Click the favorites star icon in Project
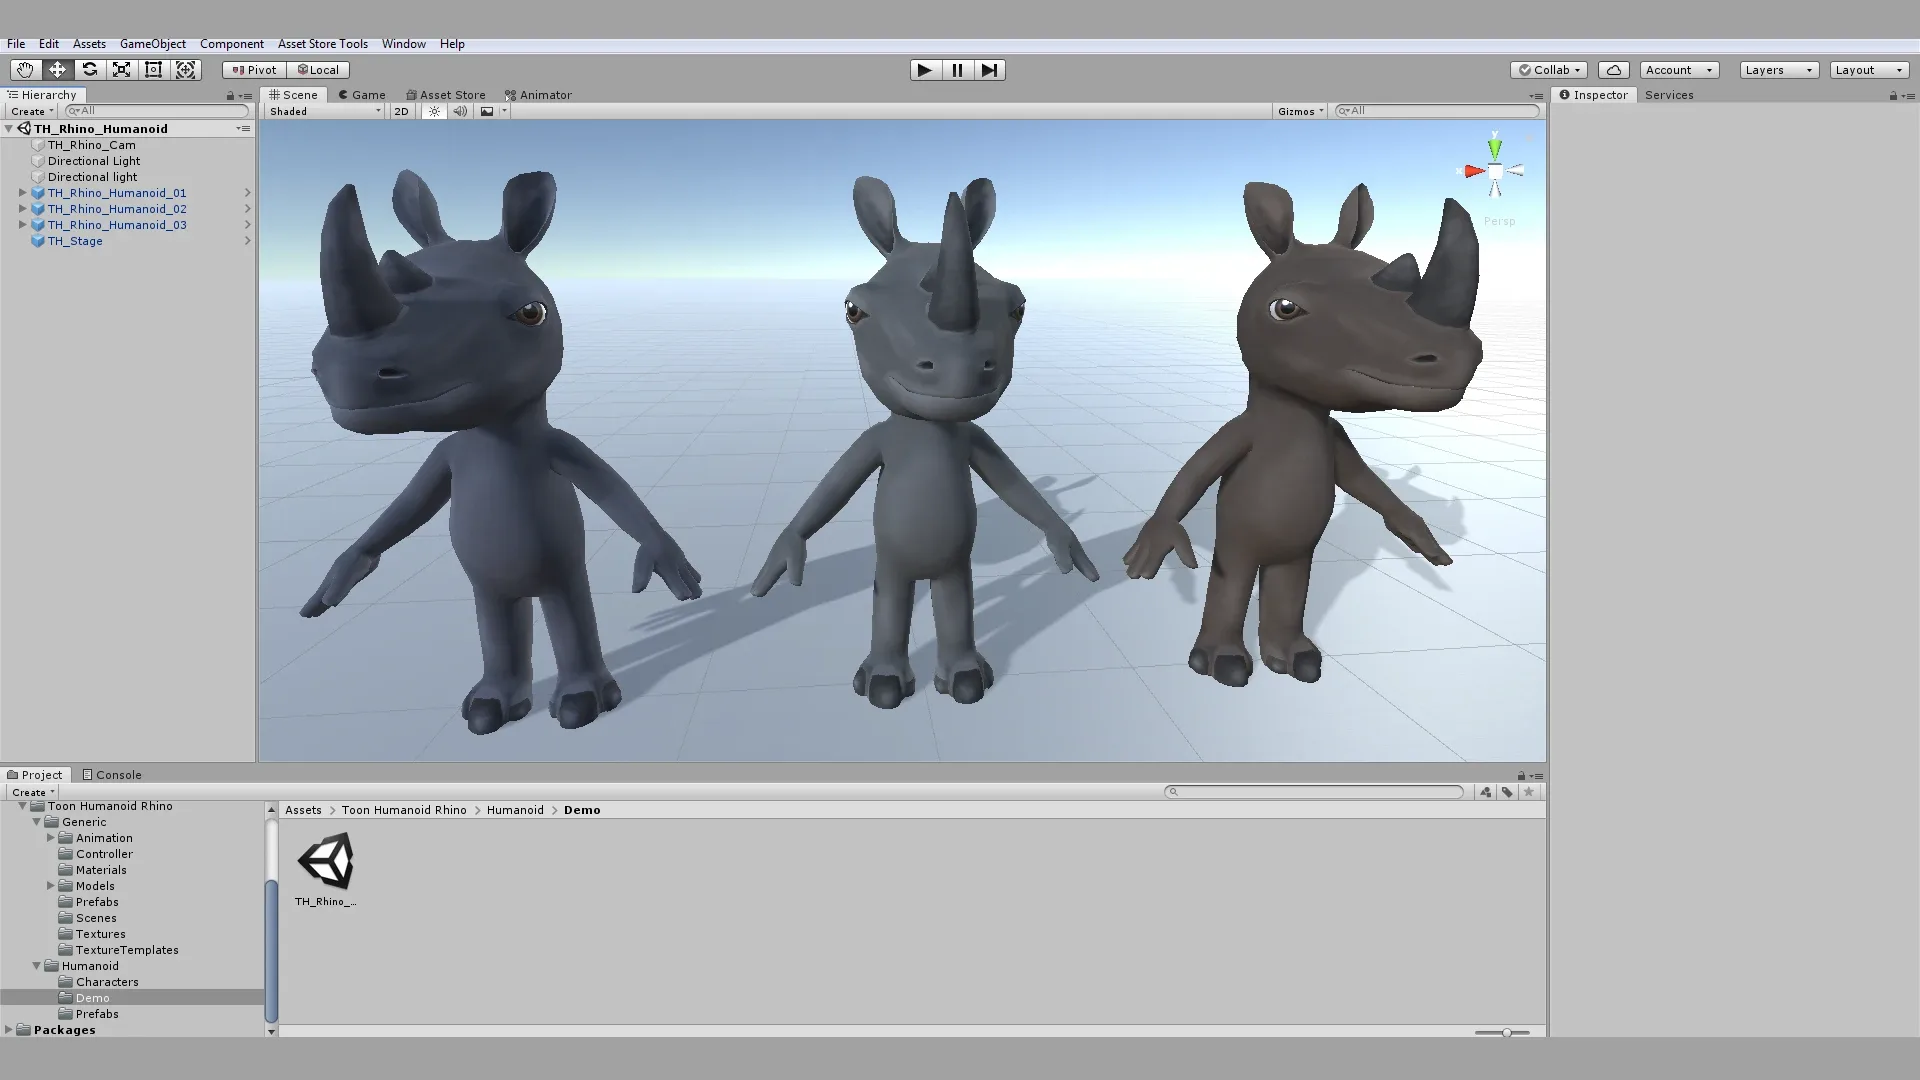 click(1528, 792)
